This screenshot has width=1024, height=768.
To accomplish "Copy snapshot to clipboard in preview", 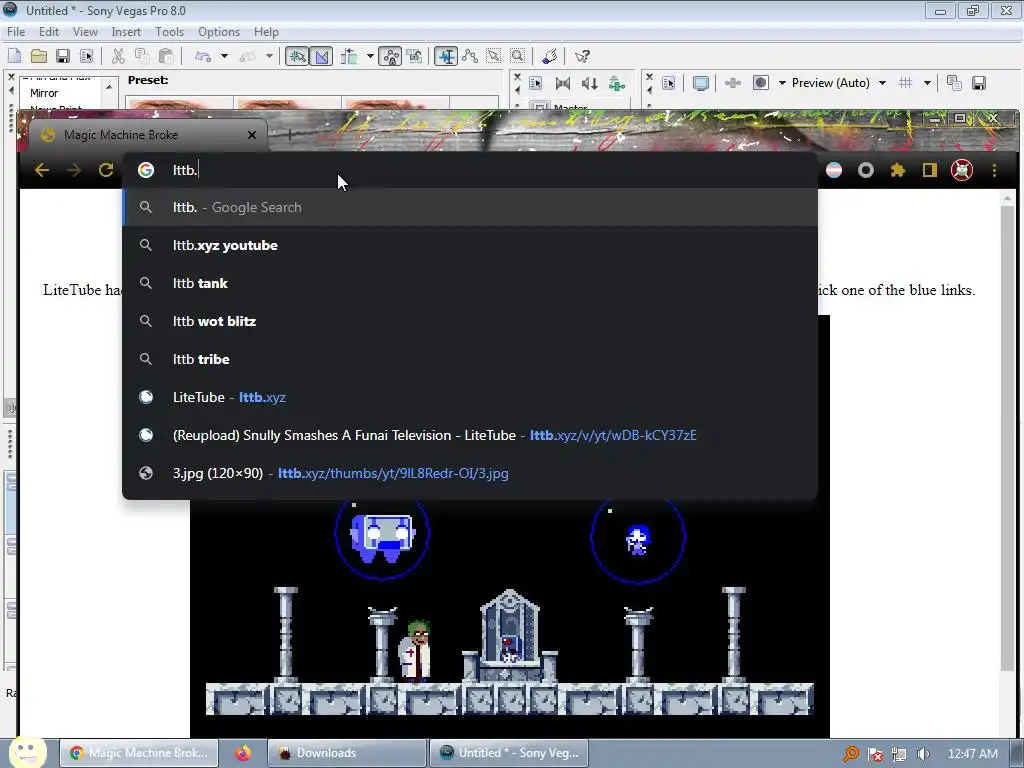I will [x=954, y=83].
